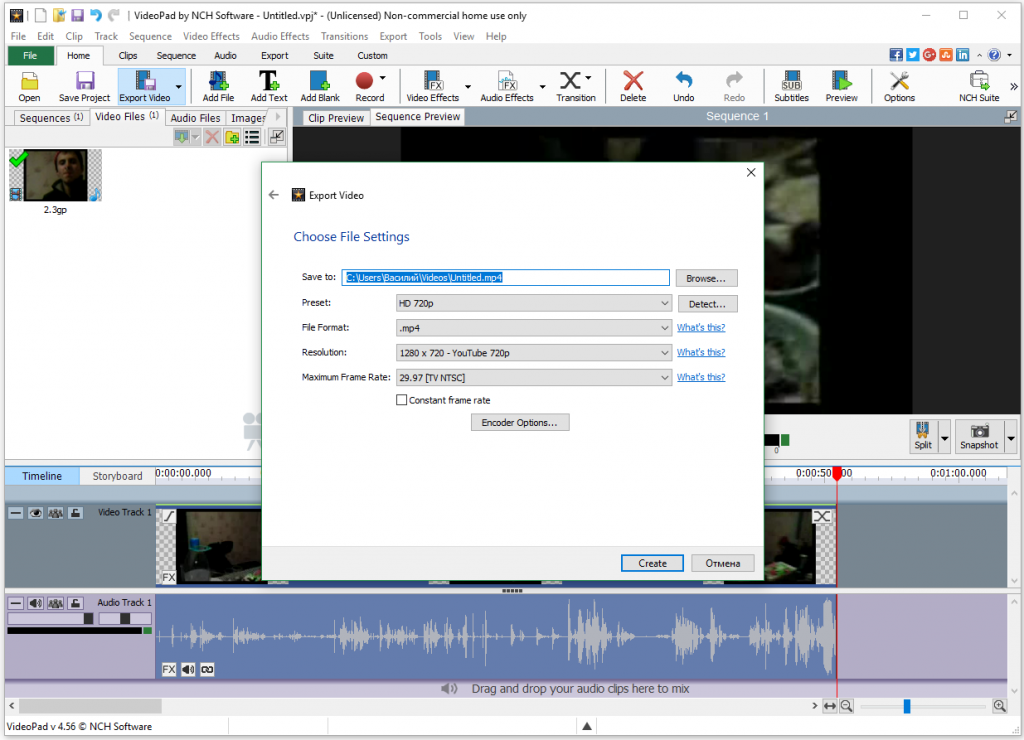This screenshot has width=1024, height=740.
Task: Switch media bin to list view icon
Action: (x=252, y=137)
